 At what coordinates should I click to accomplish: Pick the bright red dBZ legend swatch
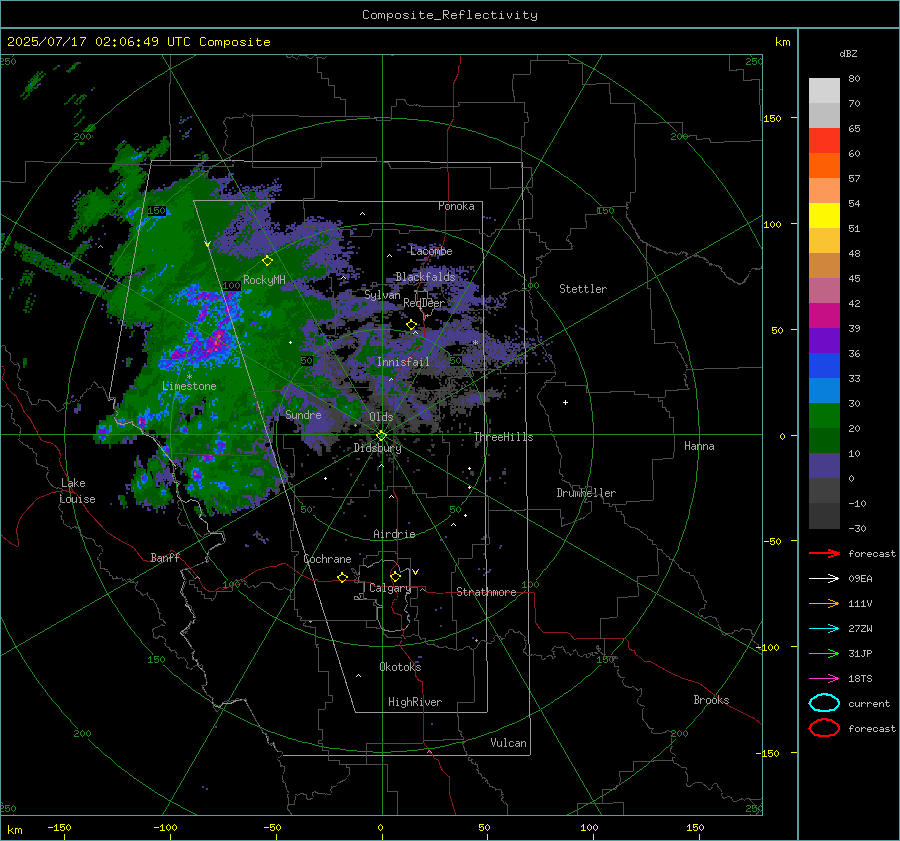[x=824, y=141]
